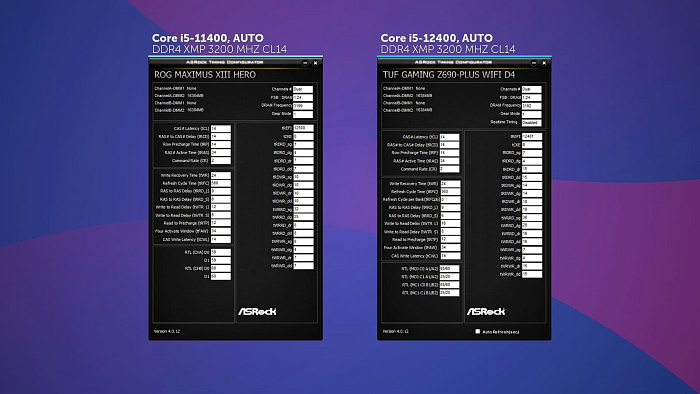700x394 pixels.
Task: Close the TUF GAMING Z690-PLUS window
Action: click(544, 63)
